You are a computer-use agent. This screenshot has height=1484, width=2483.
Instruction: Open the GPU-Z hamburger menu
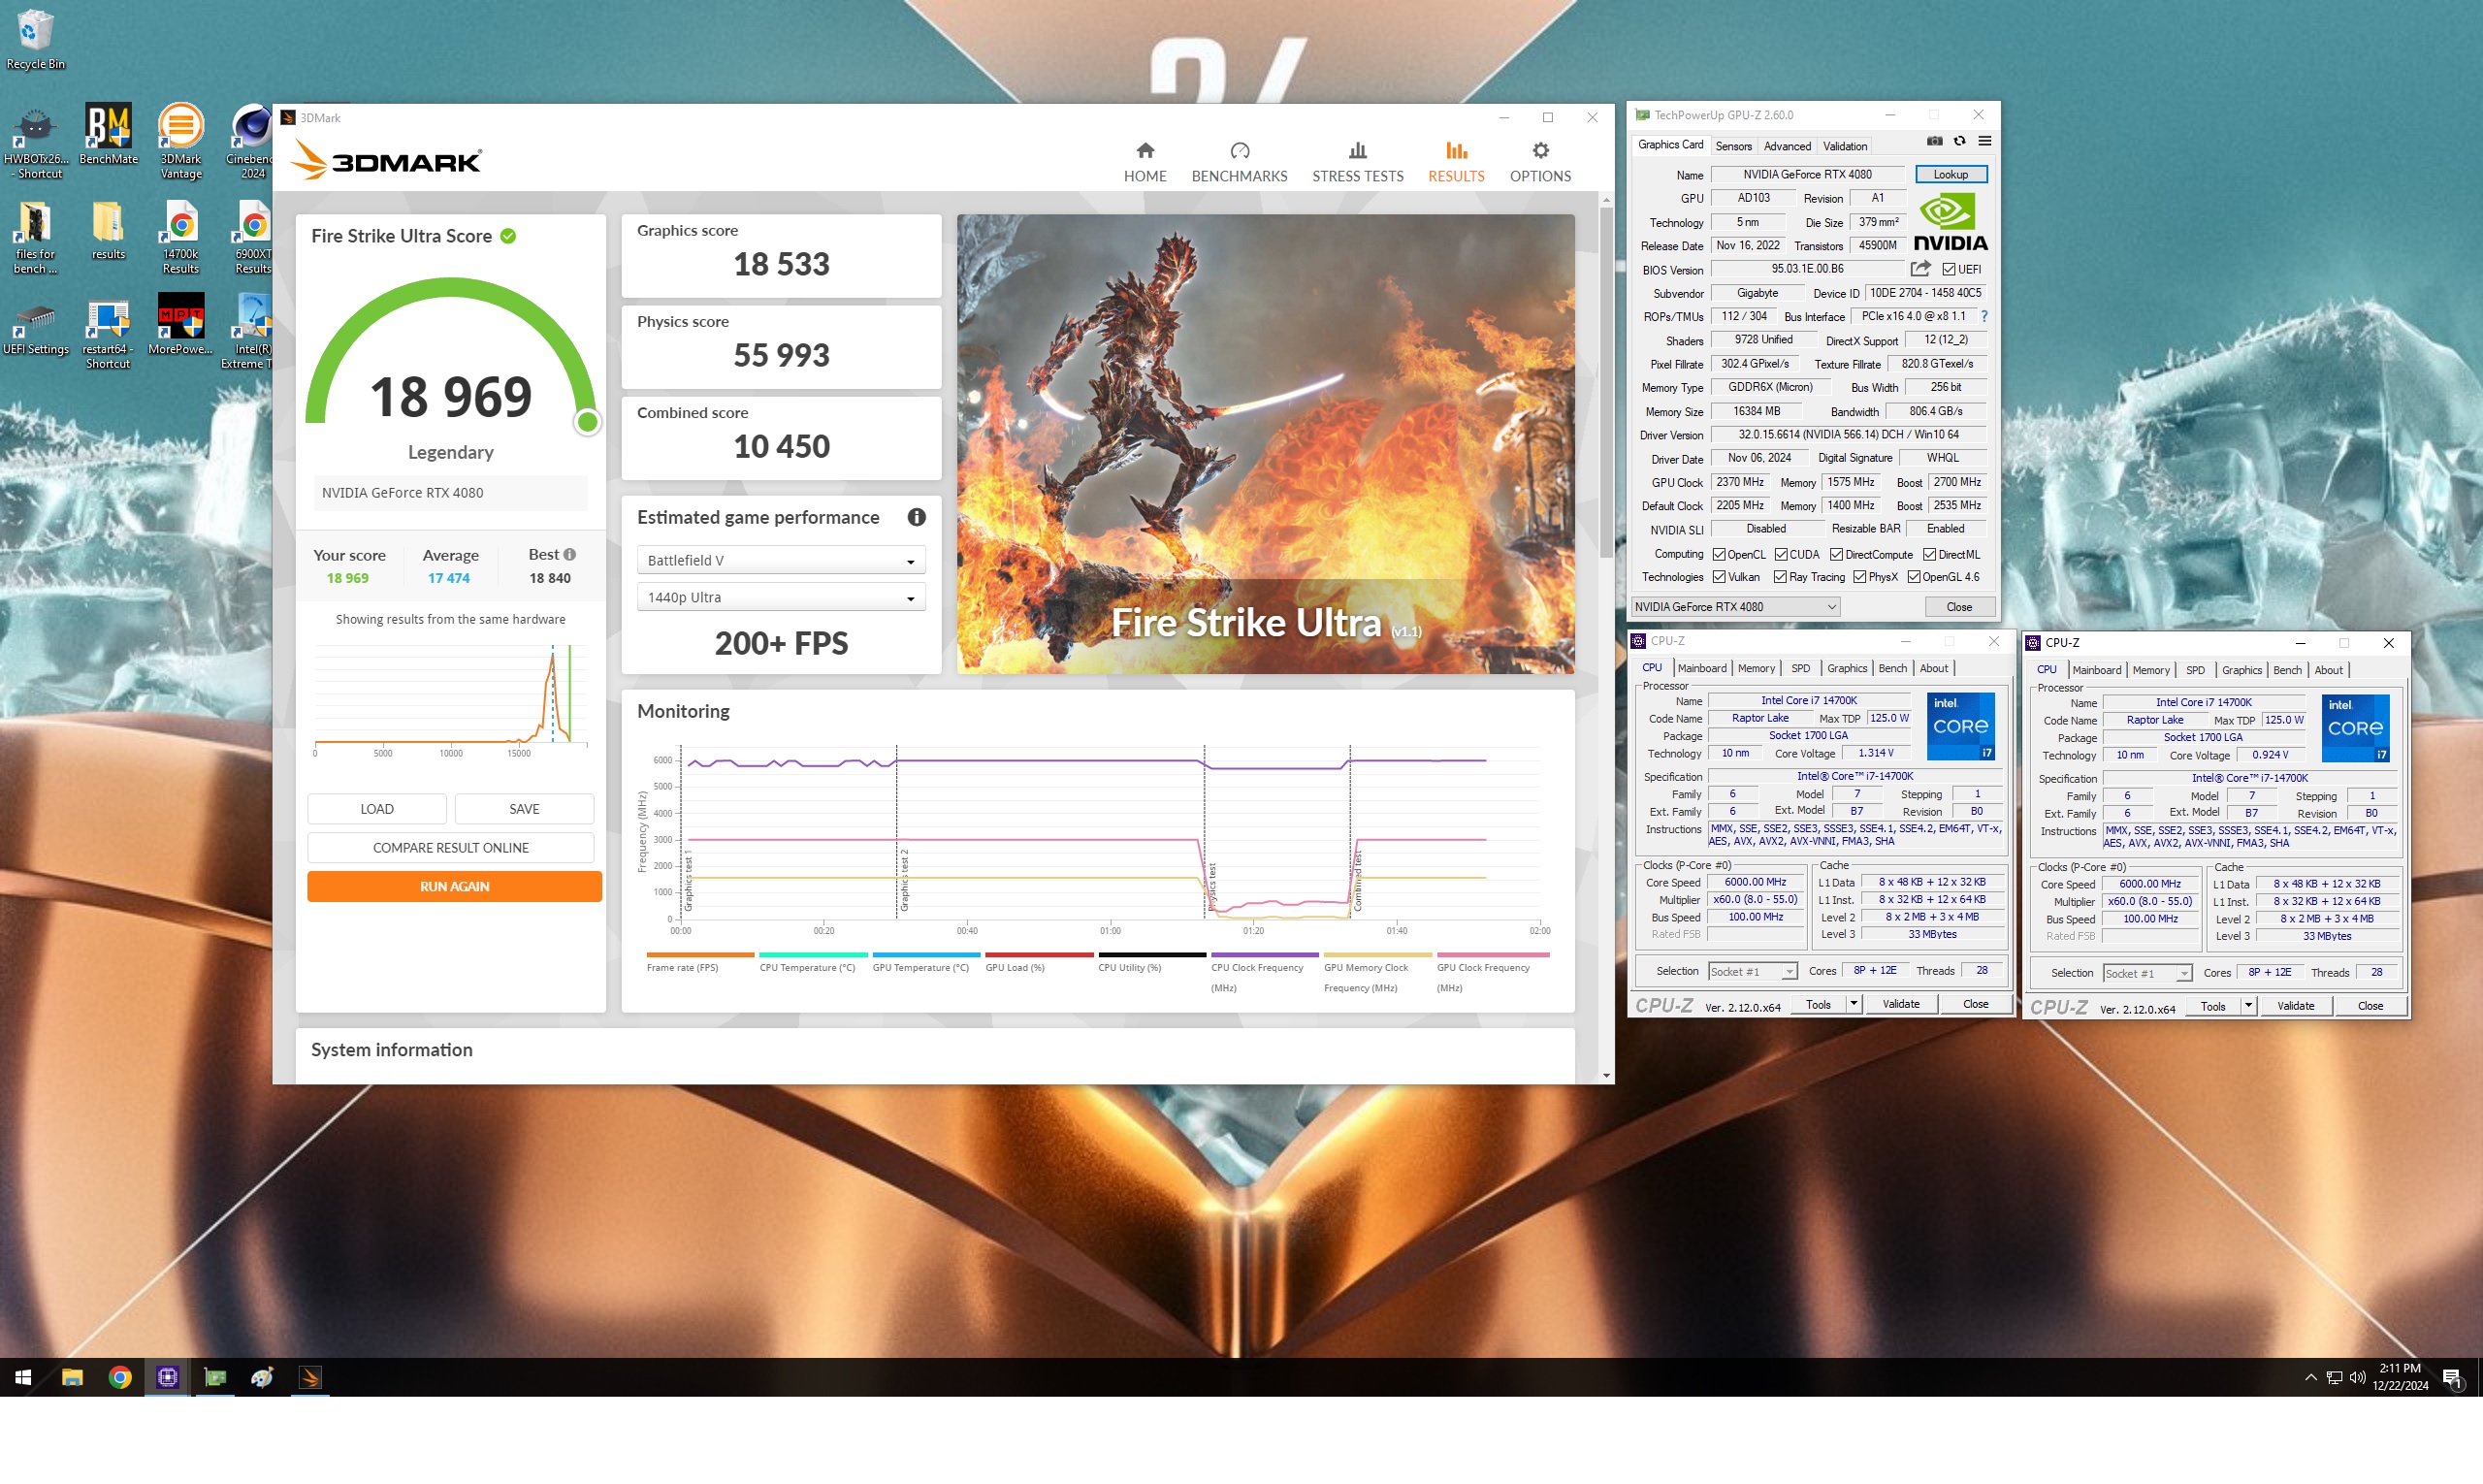tap(1985, 141)
